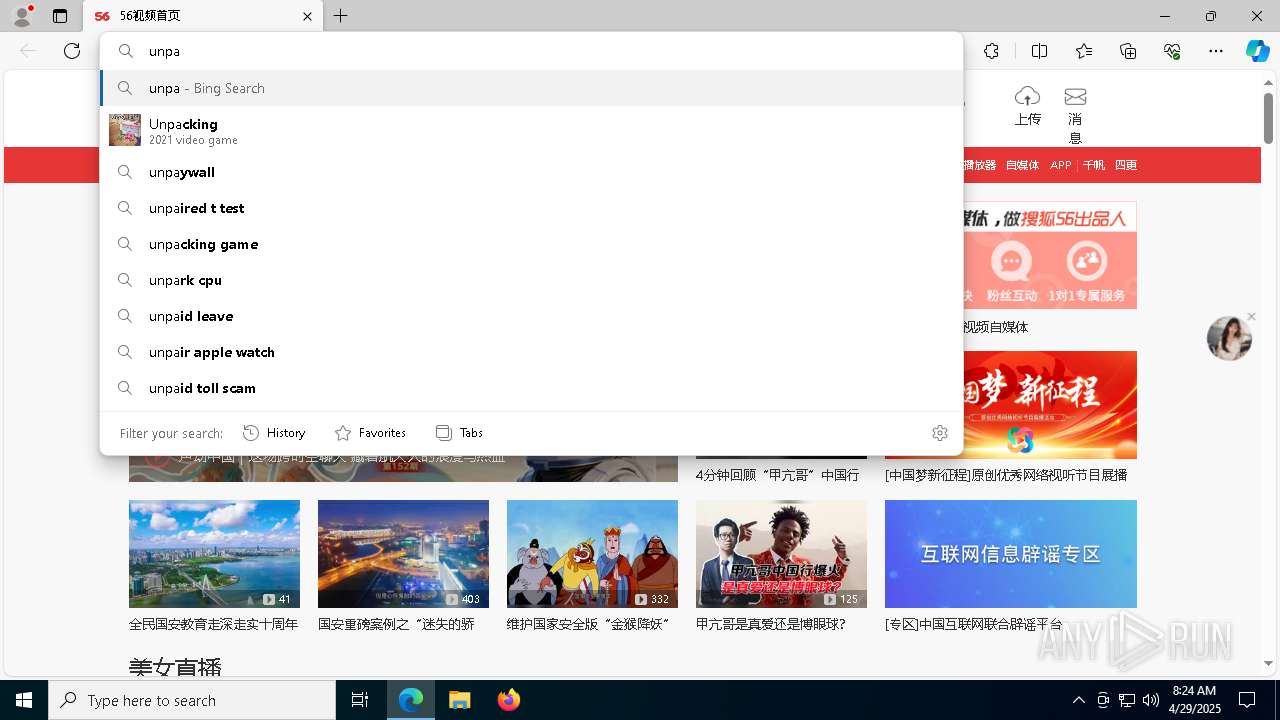Filter search by Tabs
The width and height of the screenshot is (1280, 720).
459,433
